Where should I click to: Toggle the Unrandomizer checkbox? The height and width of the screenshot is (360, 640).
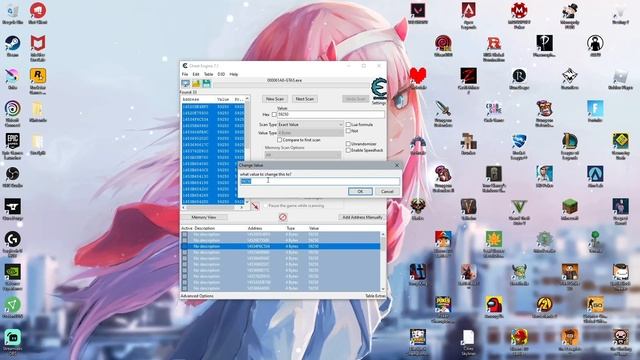pyautogui.click(x=348, y=144)
